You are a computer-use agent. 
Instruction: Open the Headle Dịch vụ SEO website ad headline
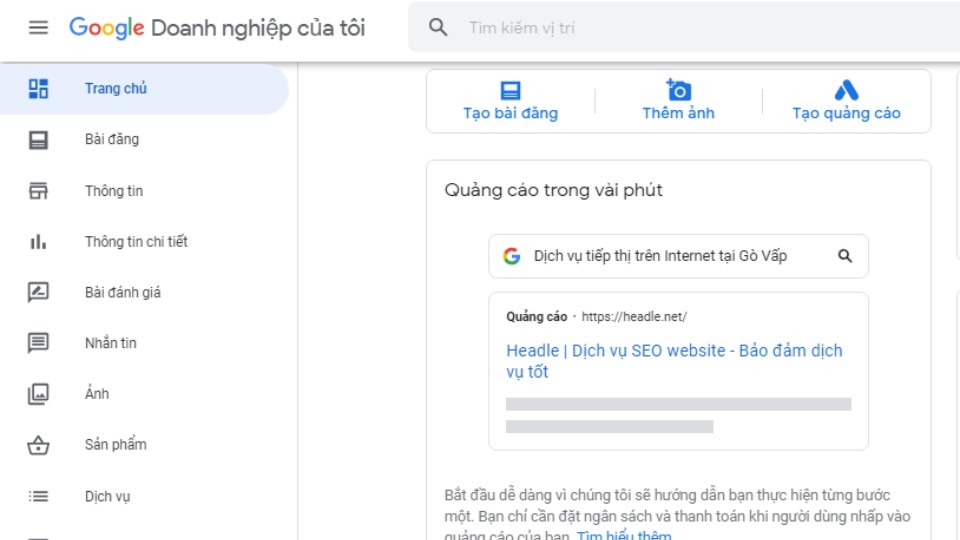(674, 361)
